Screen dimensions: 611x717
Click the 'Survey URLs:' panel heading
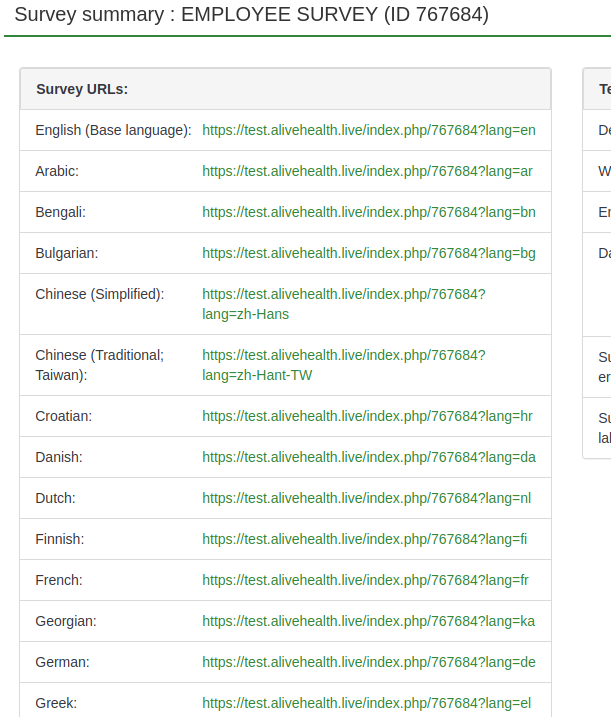tap(82, 89)
